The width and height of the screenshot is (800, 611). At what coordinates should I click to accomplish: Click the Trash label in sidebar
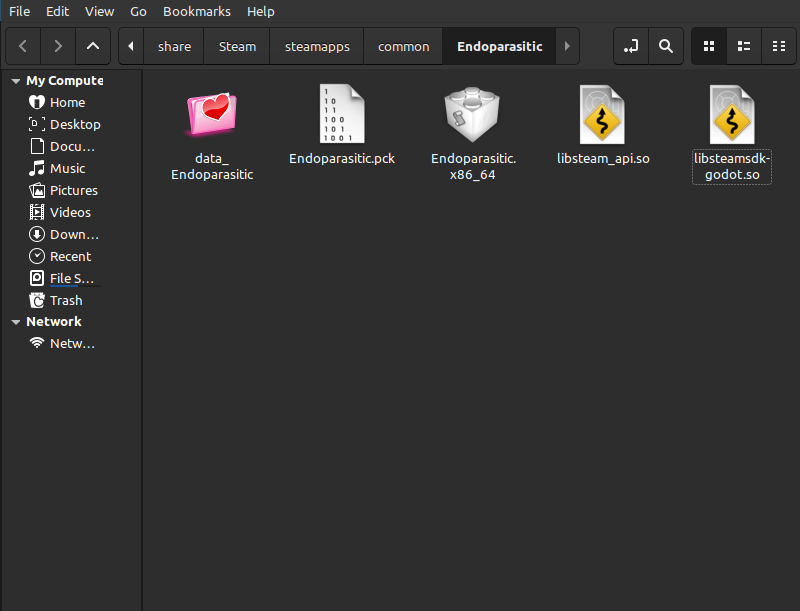[66, 300]
